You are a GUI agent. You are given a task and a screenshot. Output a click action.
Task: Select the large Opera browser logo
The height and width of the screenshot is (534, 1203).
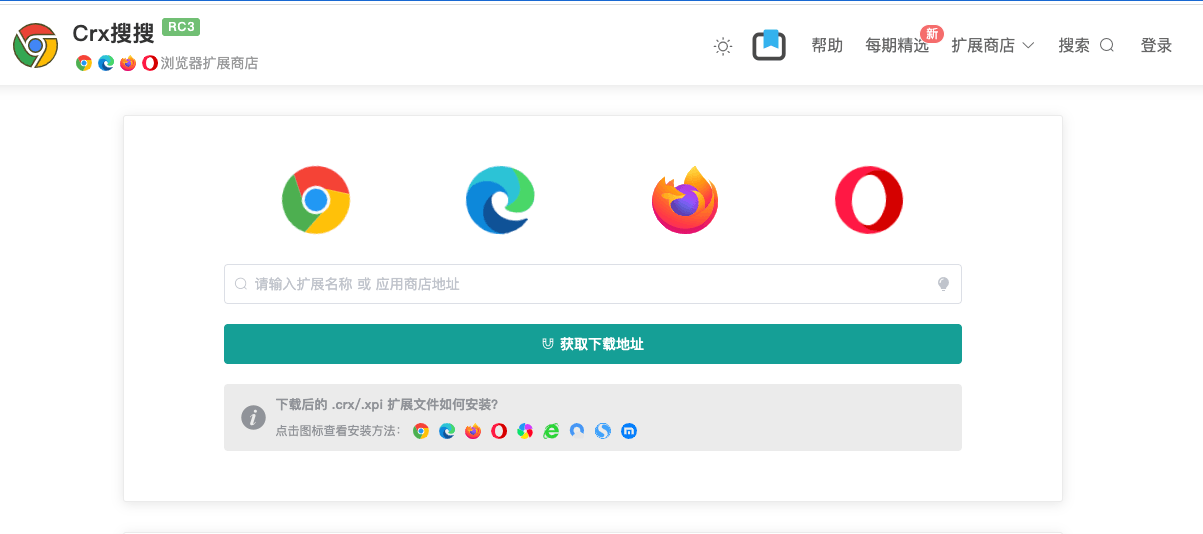869,200
